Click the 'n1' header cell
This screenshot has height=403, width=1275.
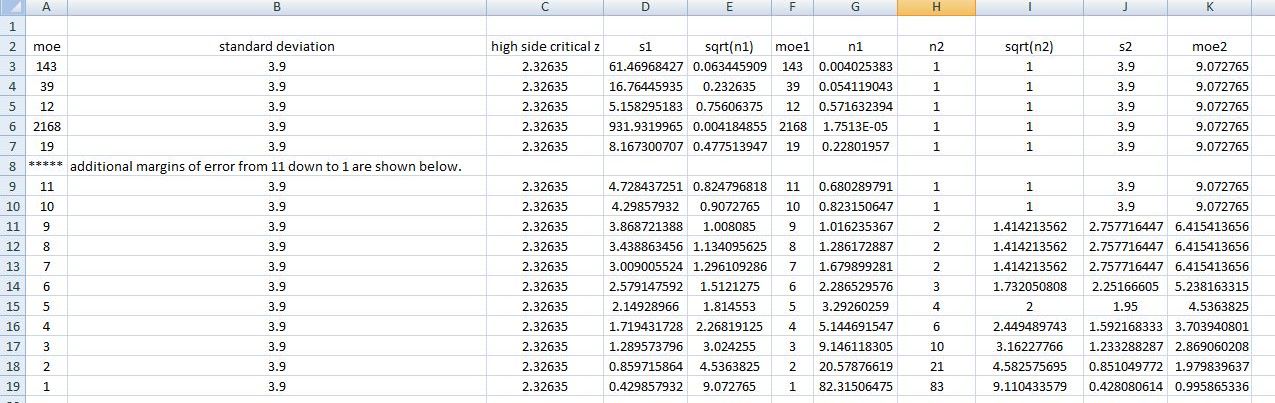855,46
